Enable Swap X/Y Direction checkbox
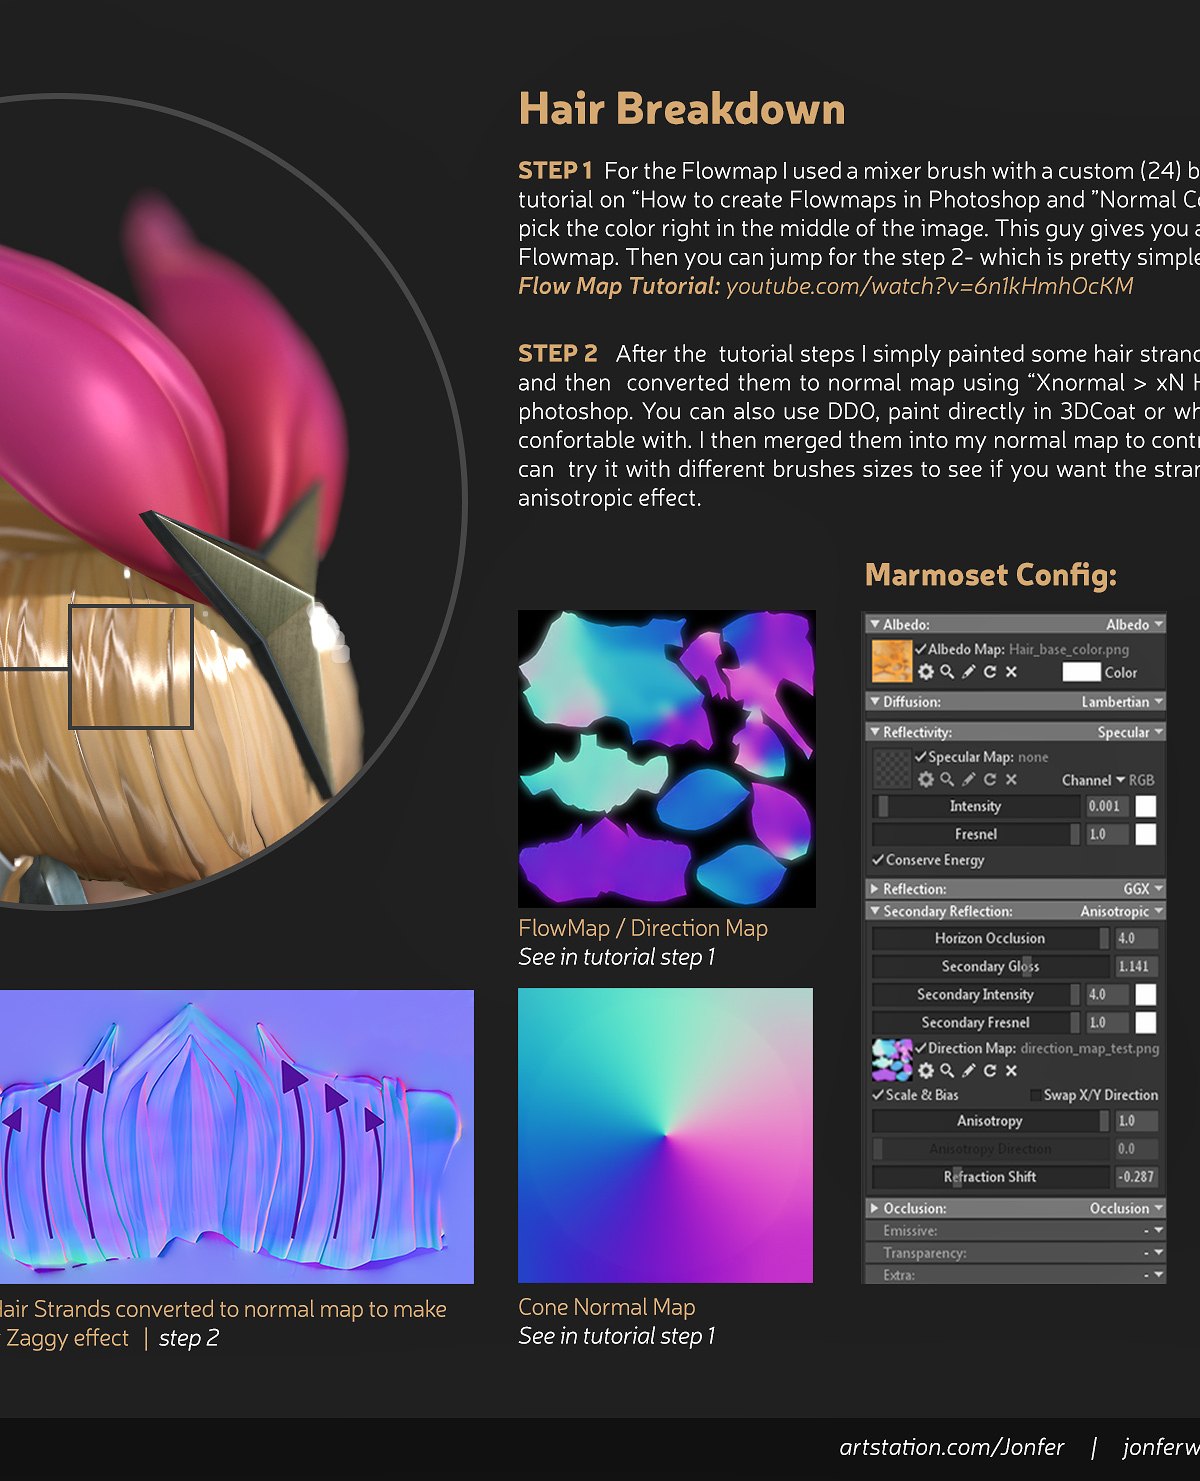The width and height of the screenshot is (1200, 1481). coord(1036,1095)
